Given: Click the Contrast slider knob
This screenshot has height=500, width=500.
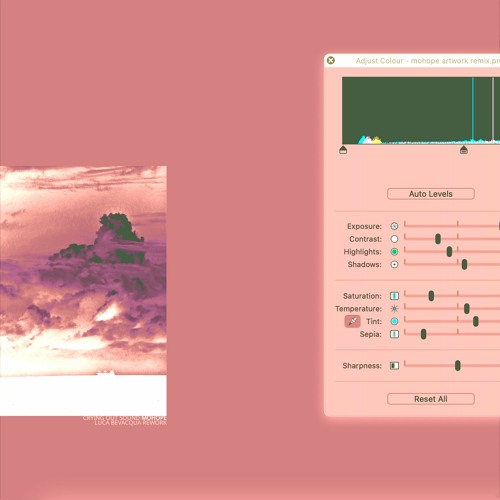Looking at the screenshot, I should (x=438, y=239).
